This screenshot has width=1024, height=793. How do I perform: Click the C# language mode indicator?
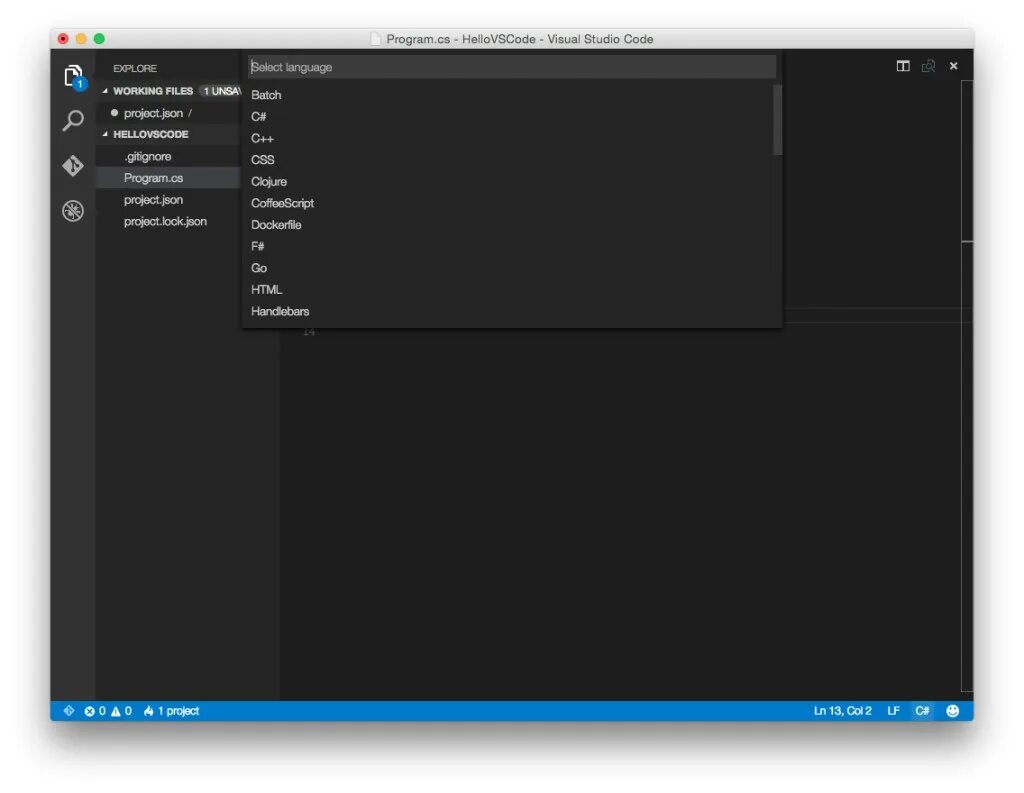pyautogui.click(x=922, y=711)
